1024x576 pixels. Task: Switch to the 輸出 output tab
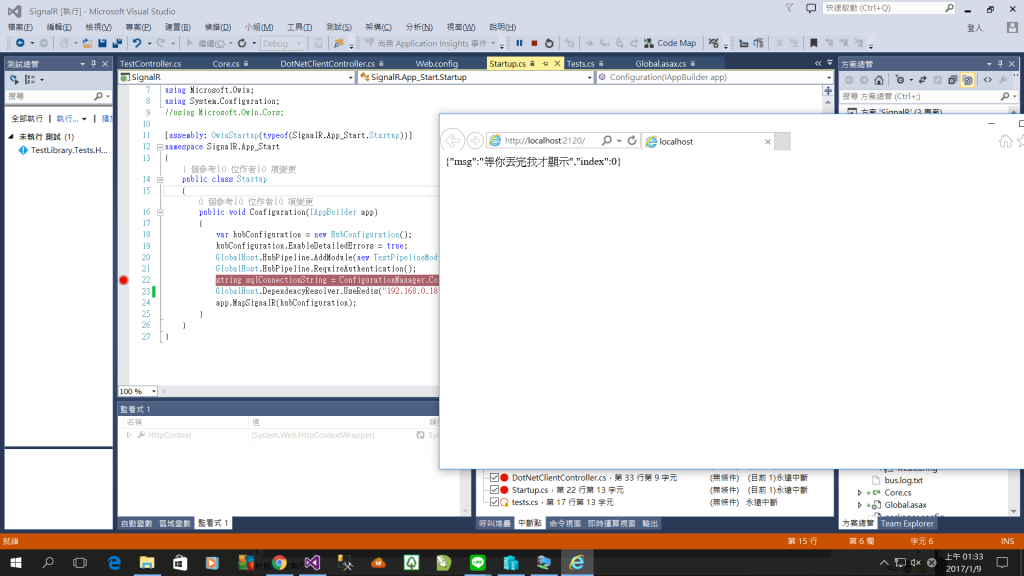pos(650,523)
